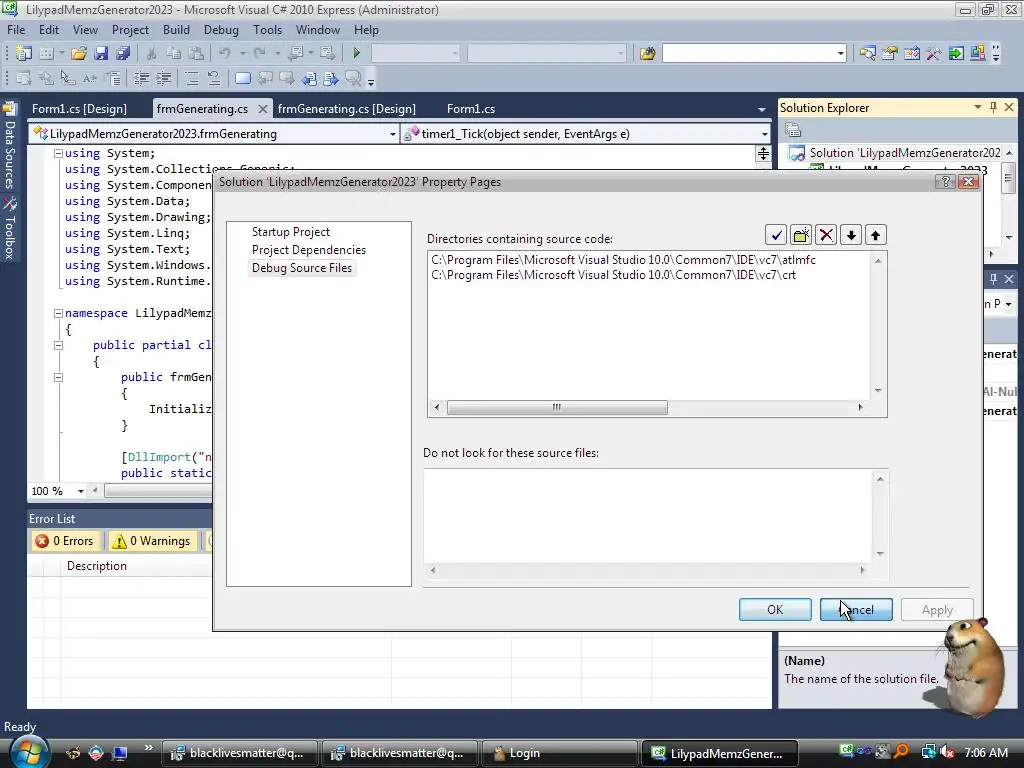The width and height of the screenshot is (1024, 768).
Task: Click the Decrease Line Indent icon
Action: tap(141, 78)
